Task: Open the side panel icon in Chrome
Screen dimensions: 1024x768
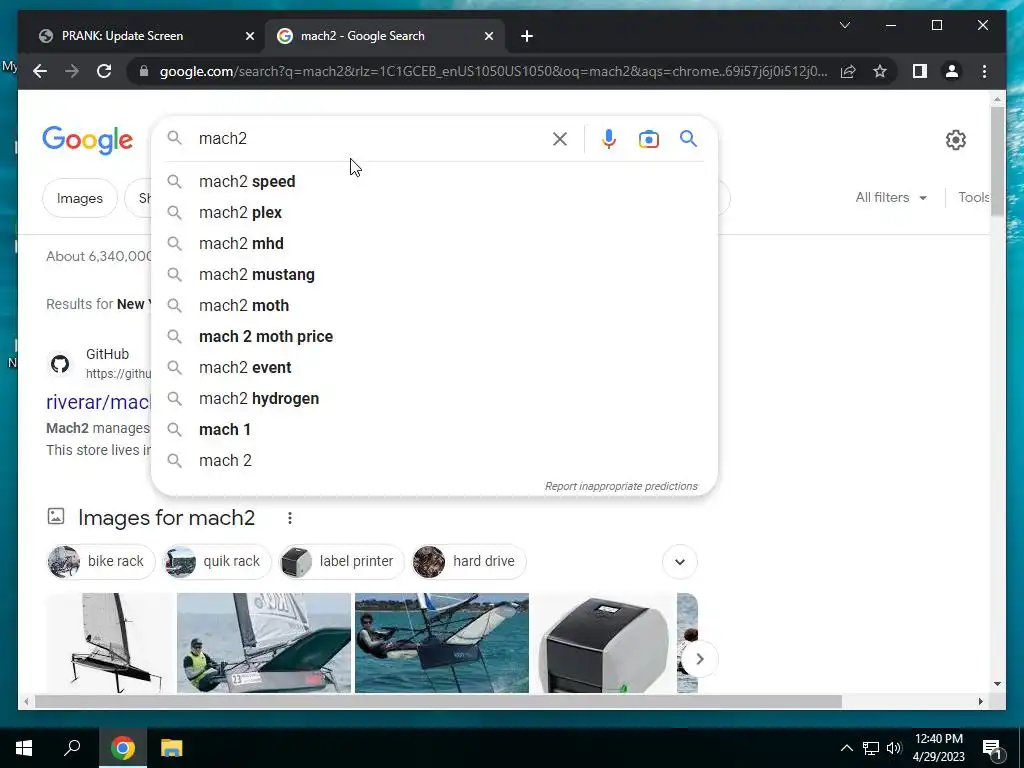Action: [x=920, y=71]
